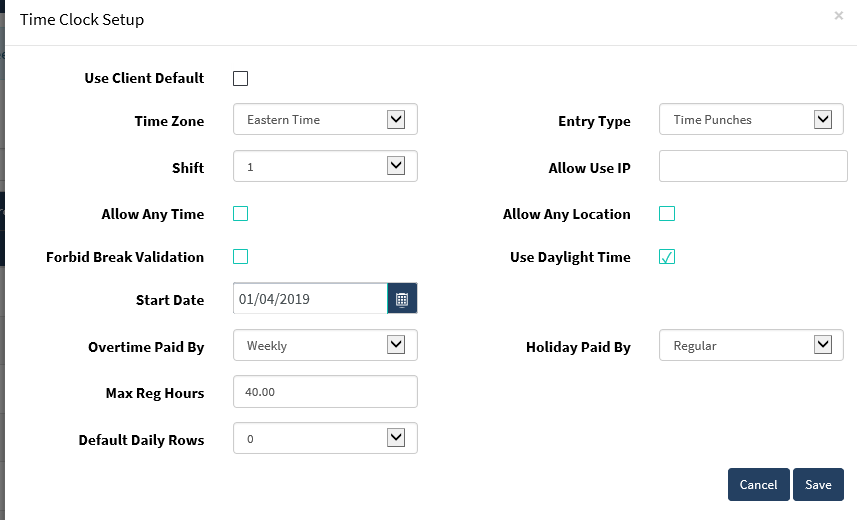This screenshot has width=857, height=520.
Task: Enable the Allow Any Time checkbox
Action: pos(240,213)
